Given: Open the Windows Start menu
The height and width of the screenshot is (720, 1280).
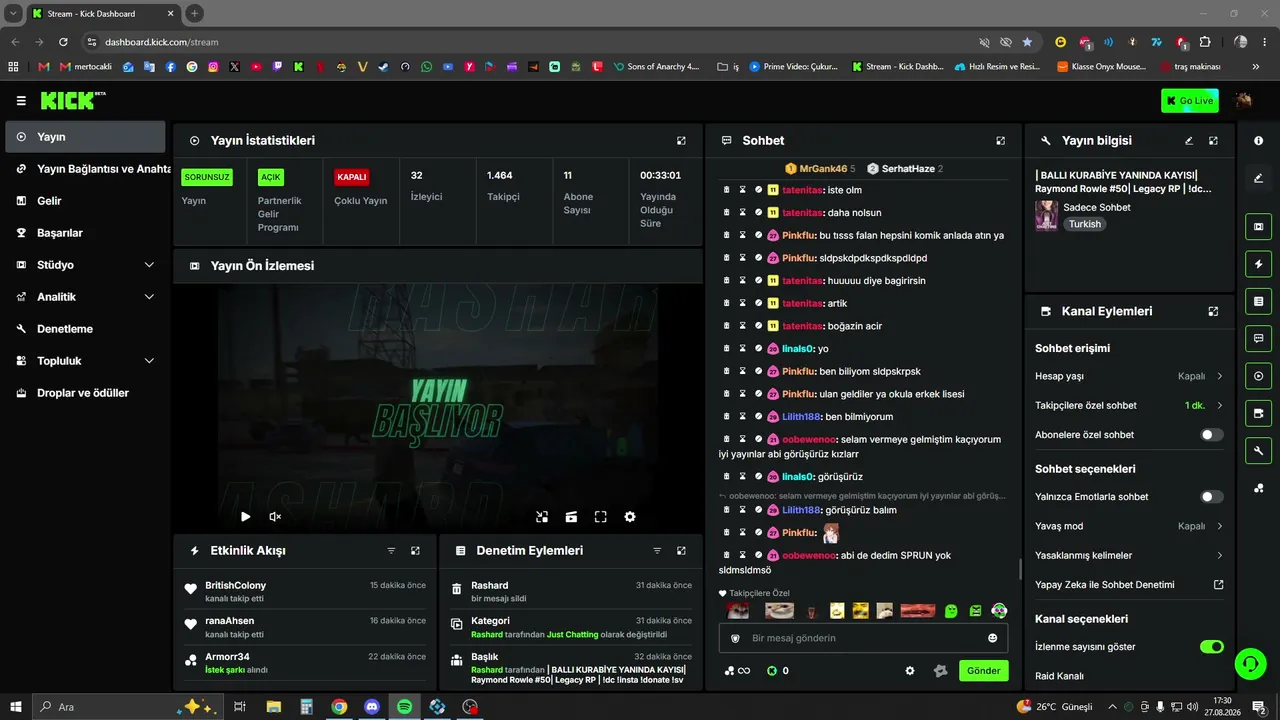Looking at the screenshot, I should pos(15,707).
